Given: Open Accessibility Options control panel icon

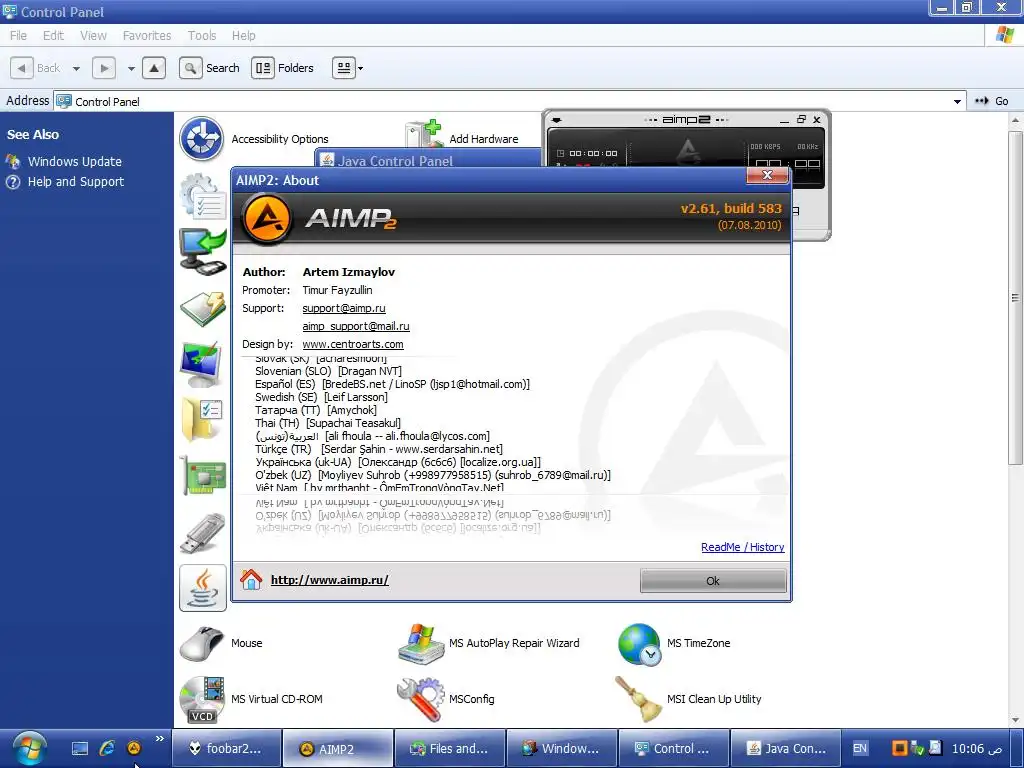Looking at the screenshot, I should [202, 138].
